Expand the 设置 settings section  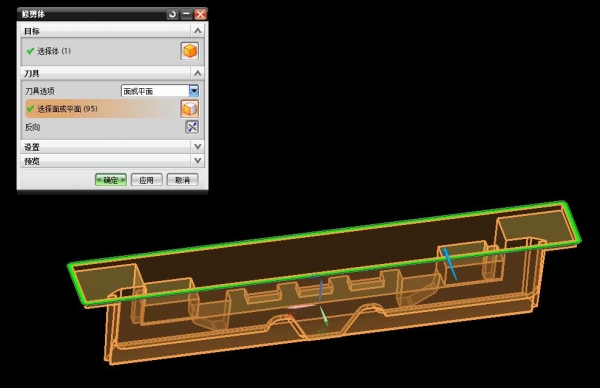tap(197, 147)
